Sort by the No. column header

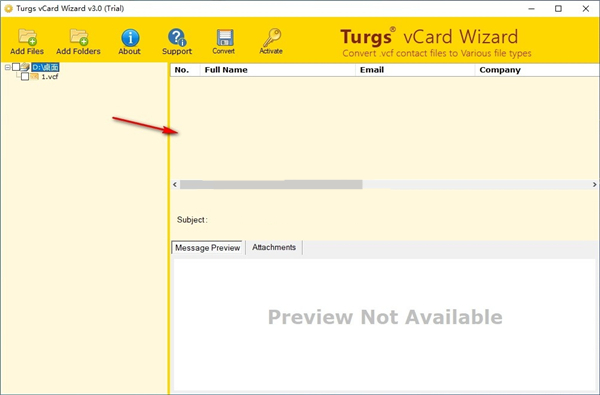(185, 70)
